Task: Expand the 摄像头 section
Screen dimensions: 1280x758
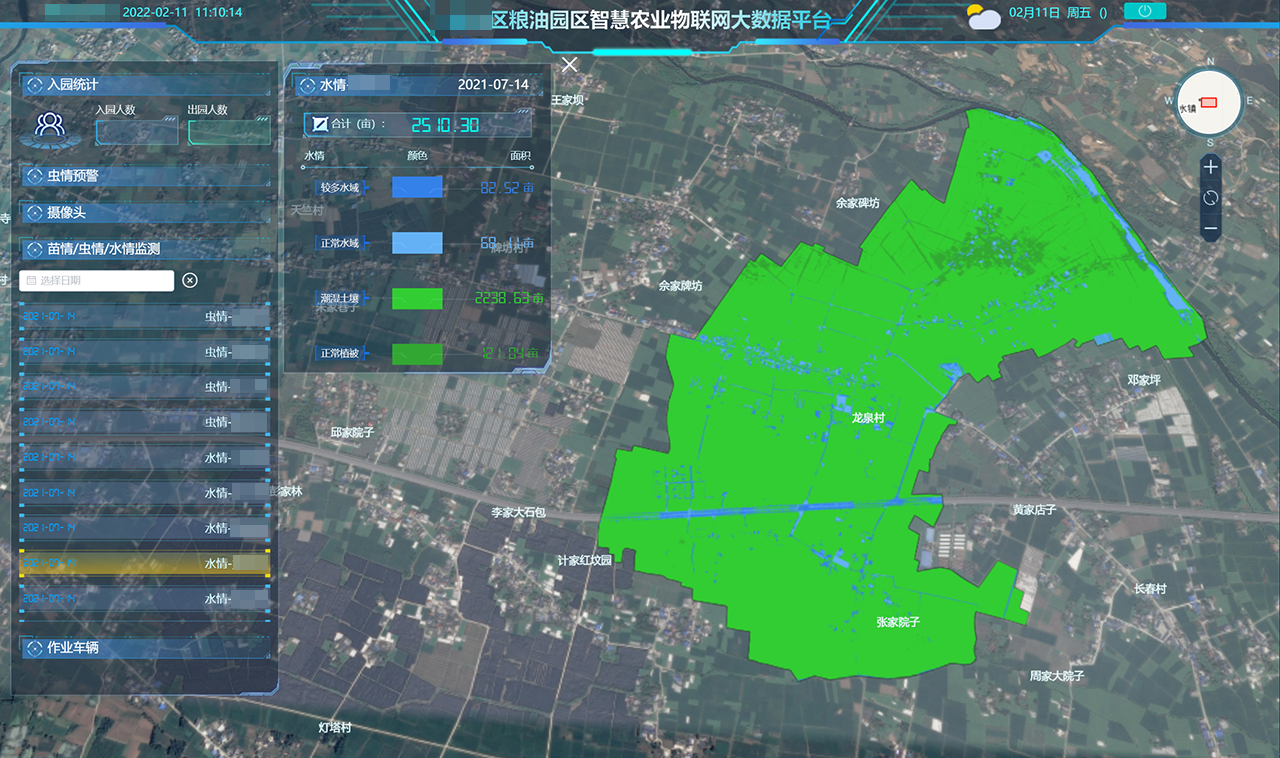Action: (145, 213)
